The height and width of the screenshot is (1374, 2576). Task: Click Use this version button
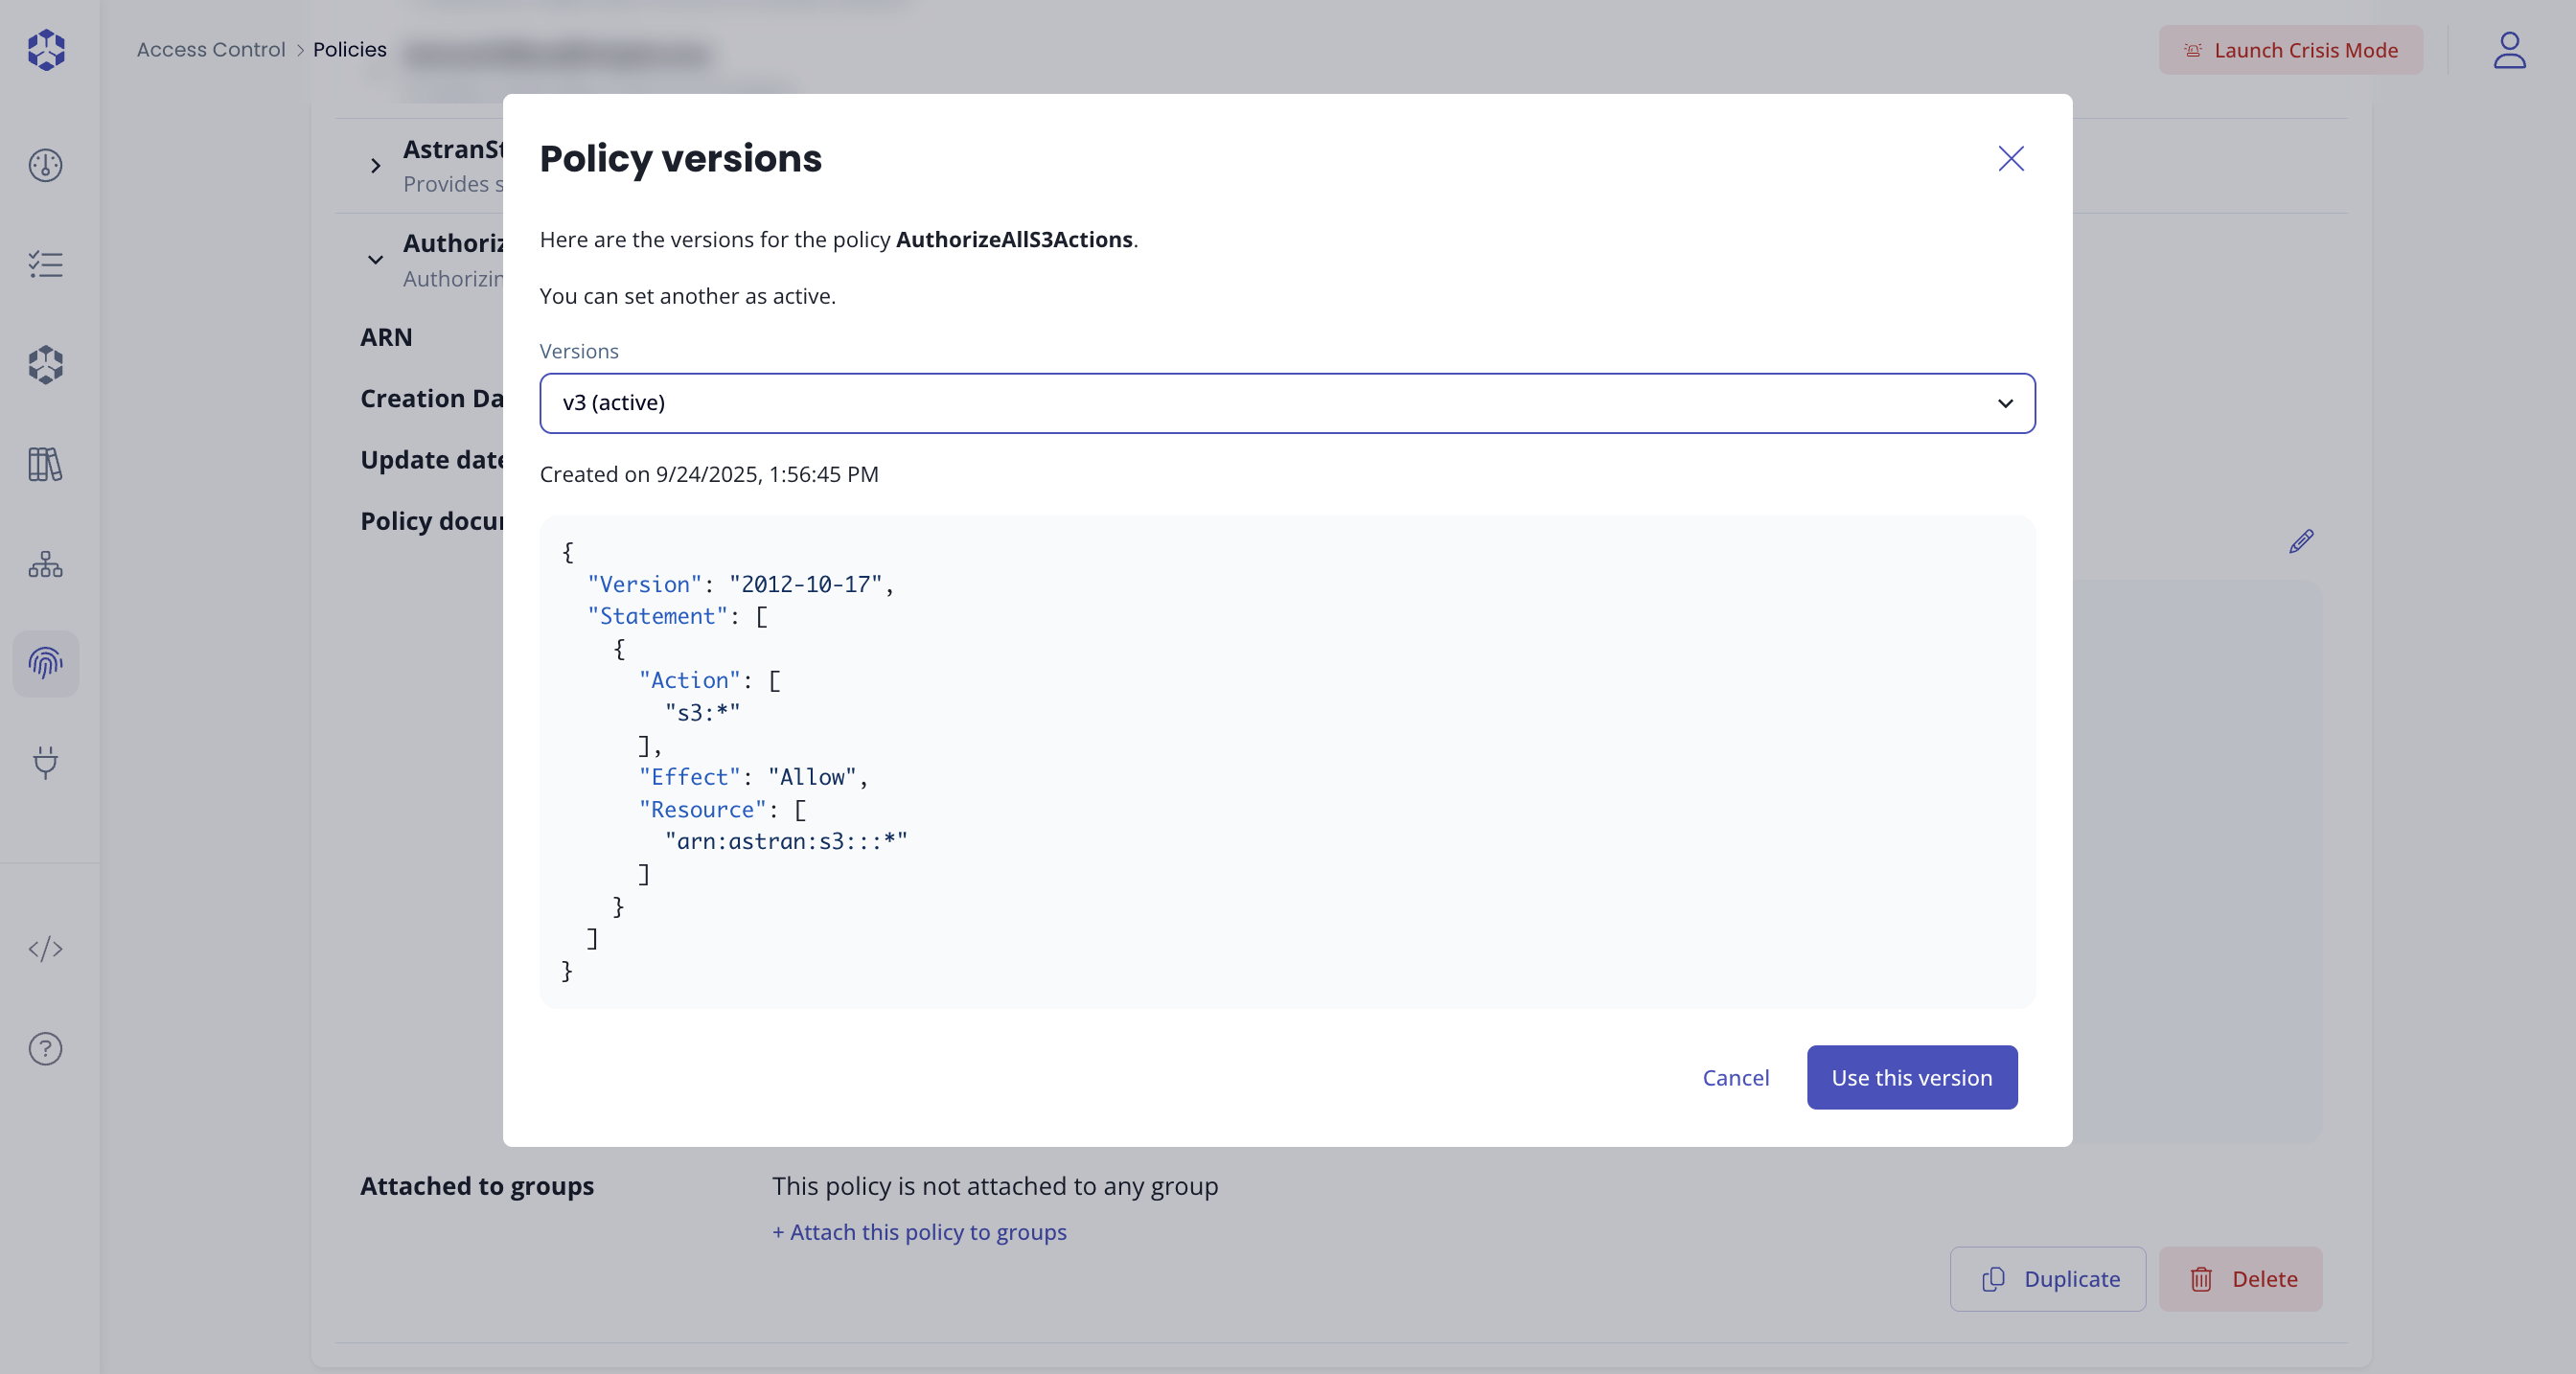pyautogui.click(x=1911, y=1077)
